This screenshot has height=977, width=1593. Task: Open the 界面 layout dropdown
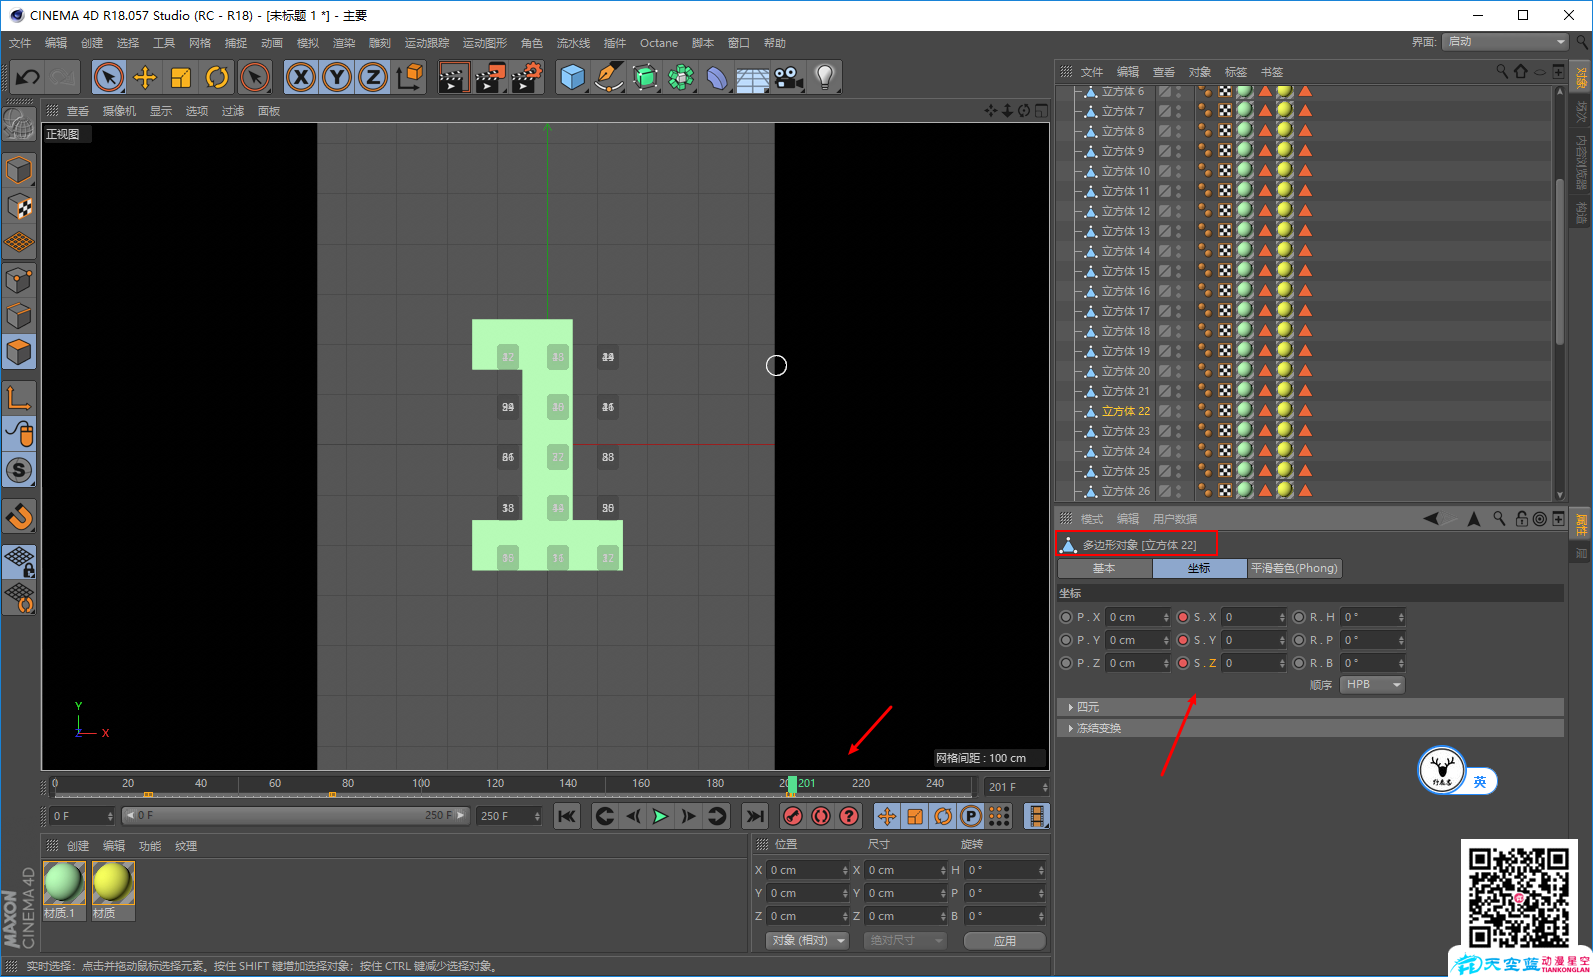(x=1506, y=42)
